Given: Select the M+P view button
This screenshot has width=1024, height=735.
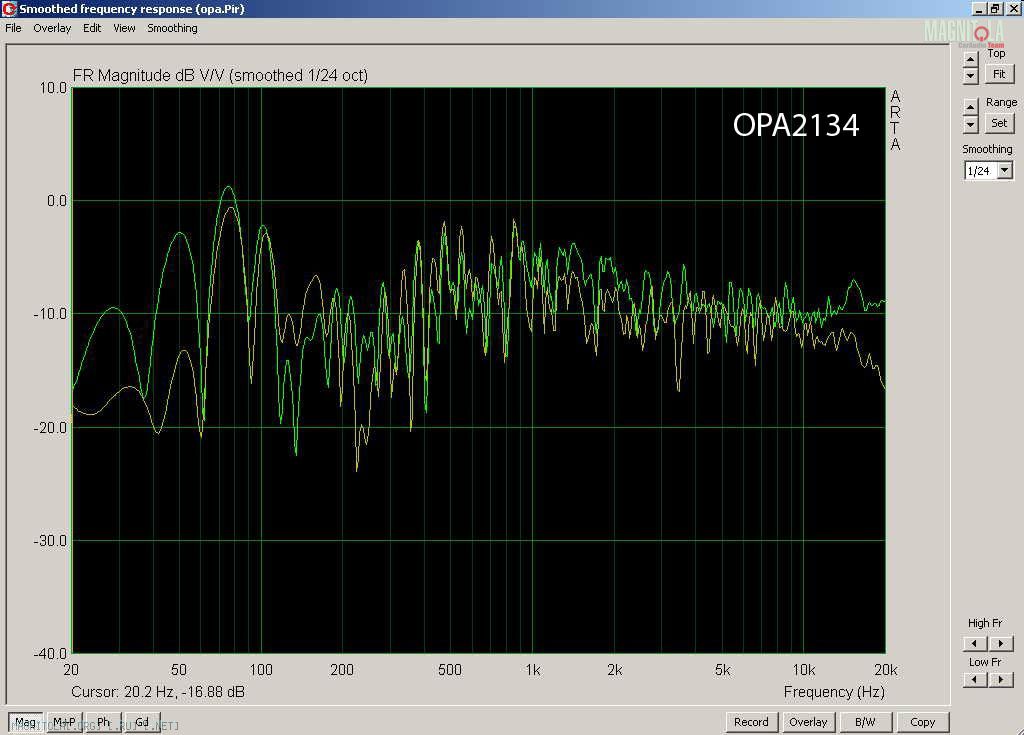Looking at the screenshot, I should pyautogui.click(x=64, y=723).
